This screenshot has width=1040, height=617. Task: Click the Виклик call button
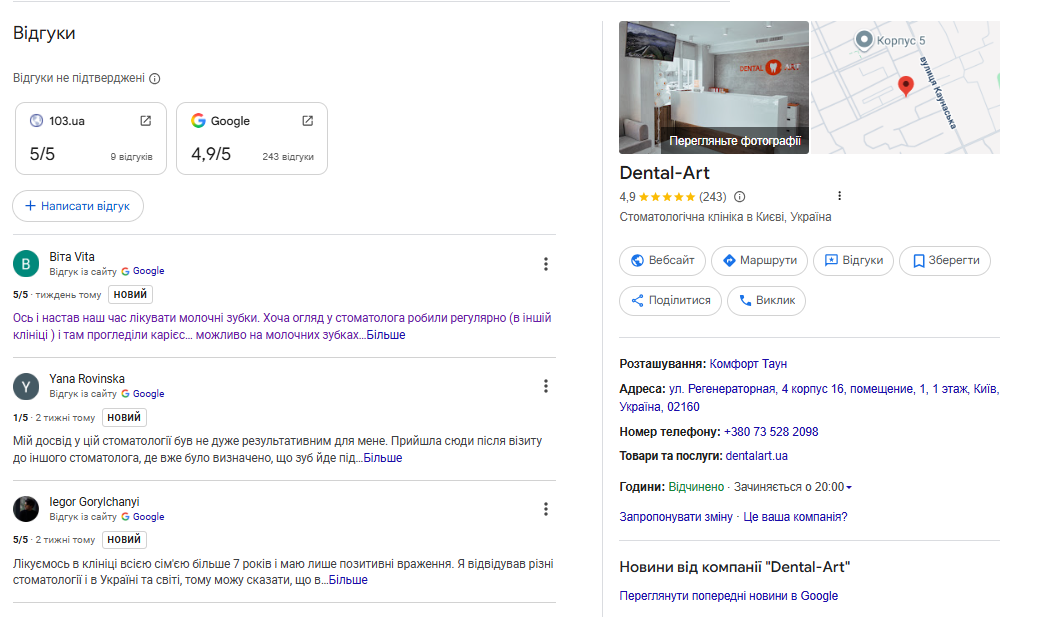(x=766, y=301)
